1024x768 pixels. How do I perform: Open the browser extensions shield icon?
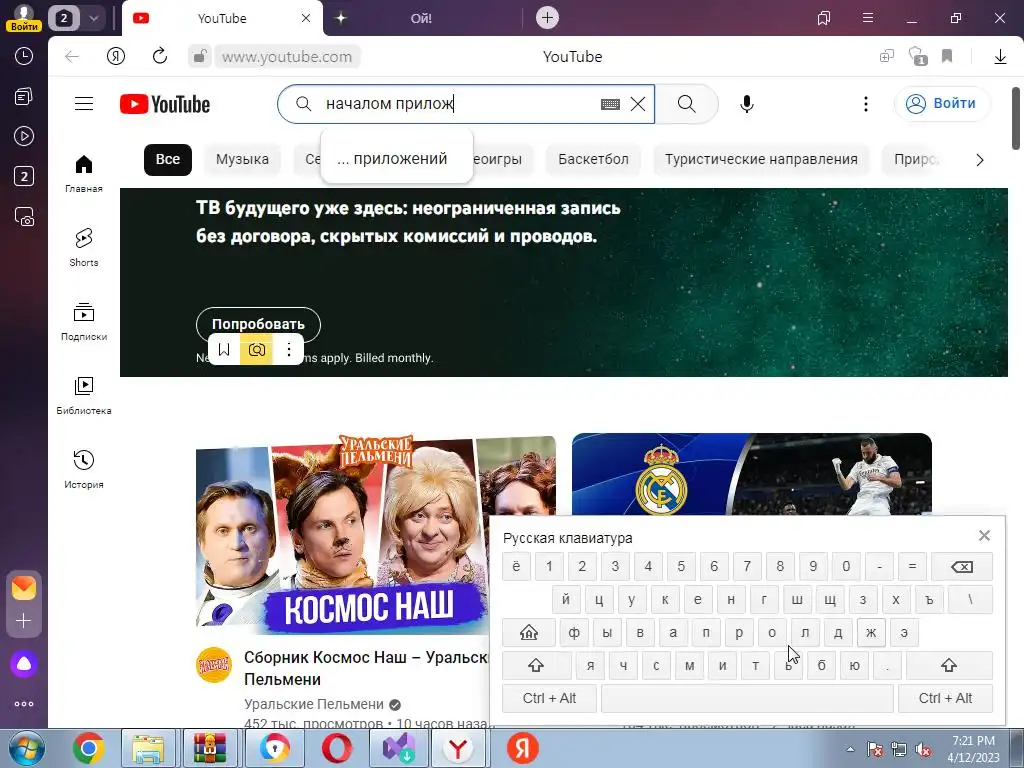pos(918,56)
